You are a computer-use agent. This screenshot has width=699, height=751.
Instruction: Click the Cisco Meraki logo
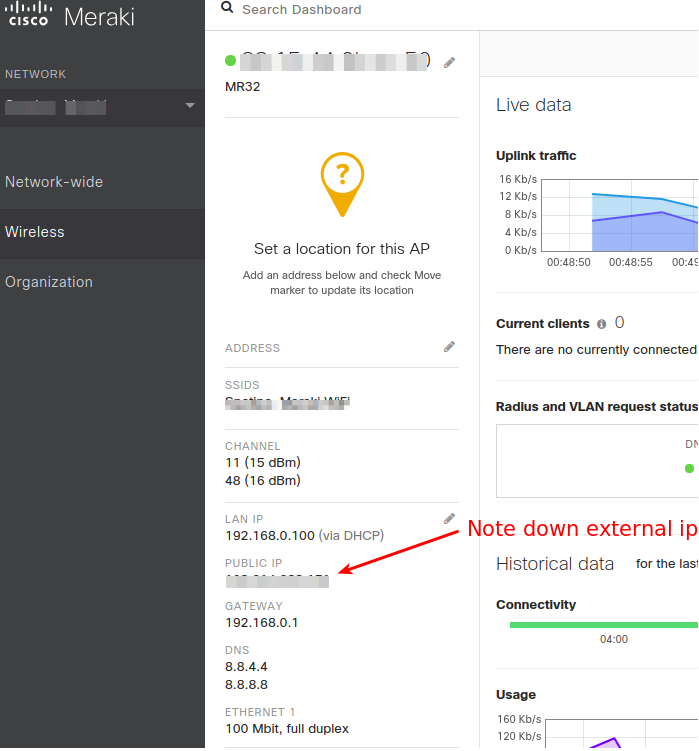coord(70,14)
